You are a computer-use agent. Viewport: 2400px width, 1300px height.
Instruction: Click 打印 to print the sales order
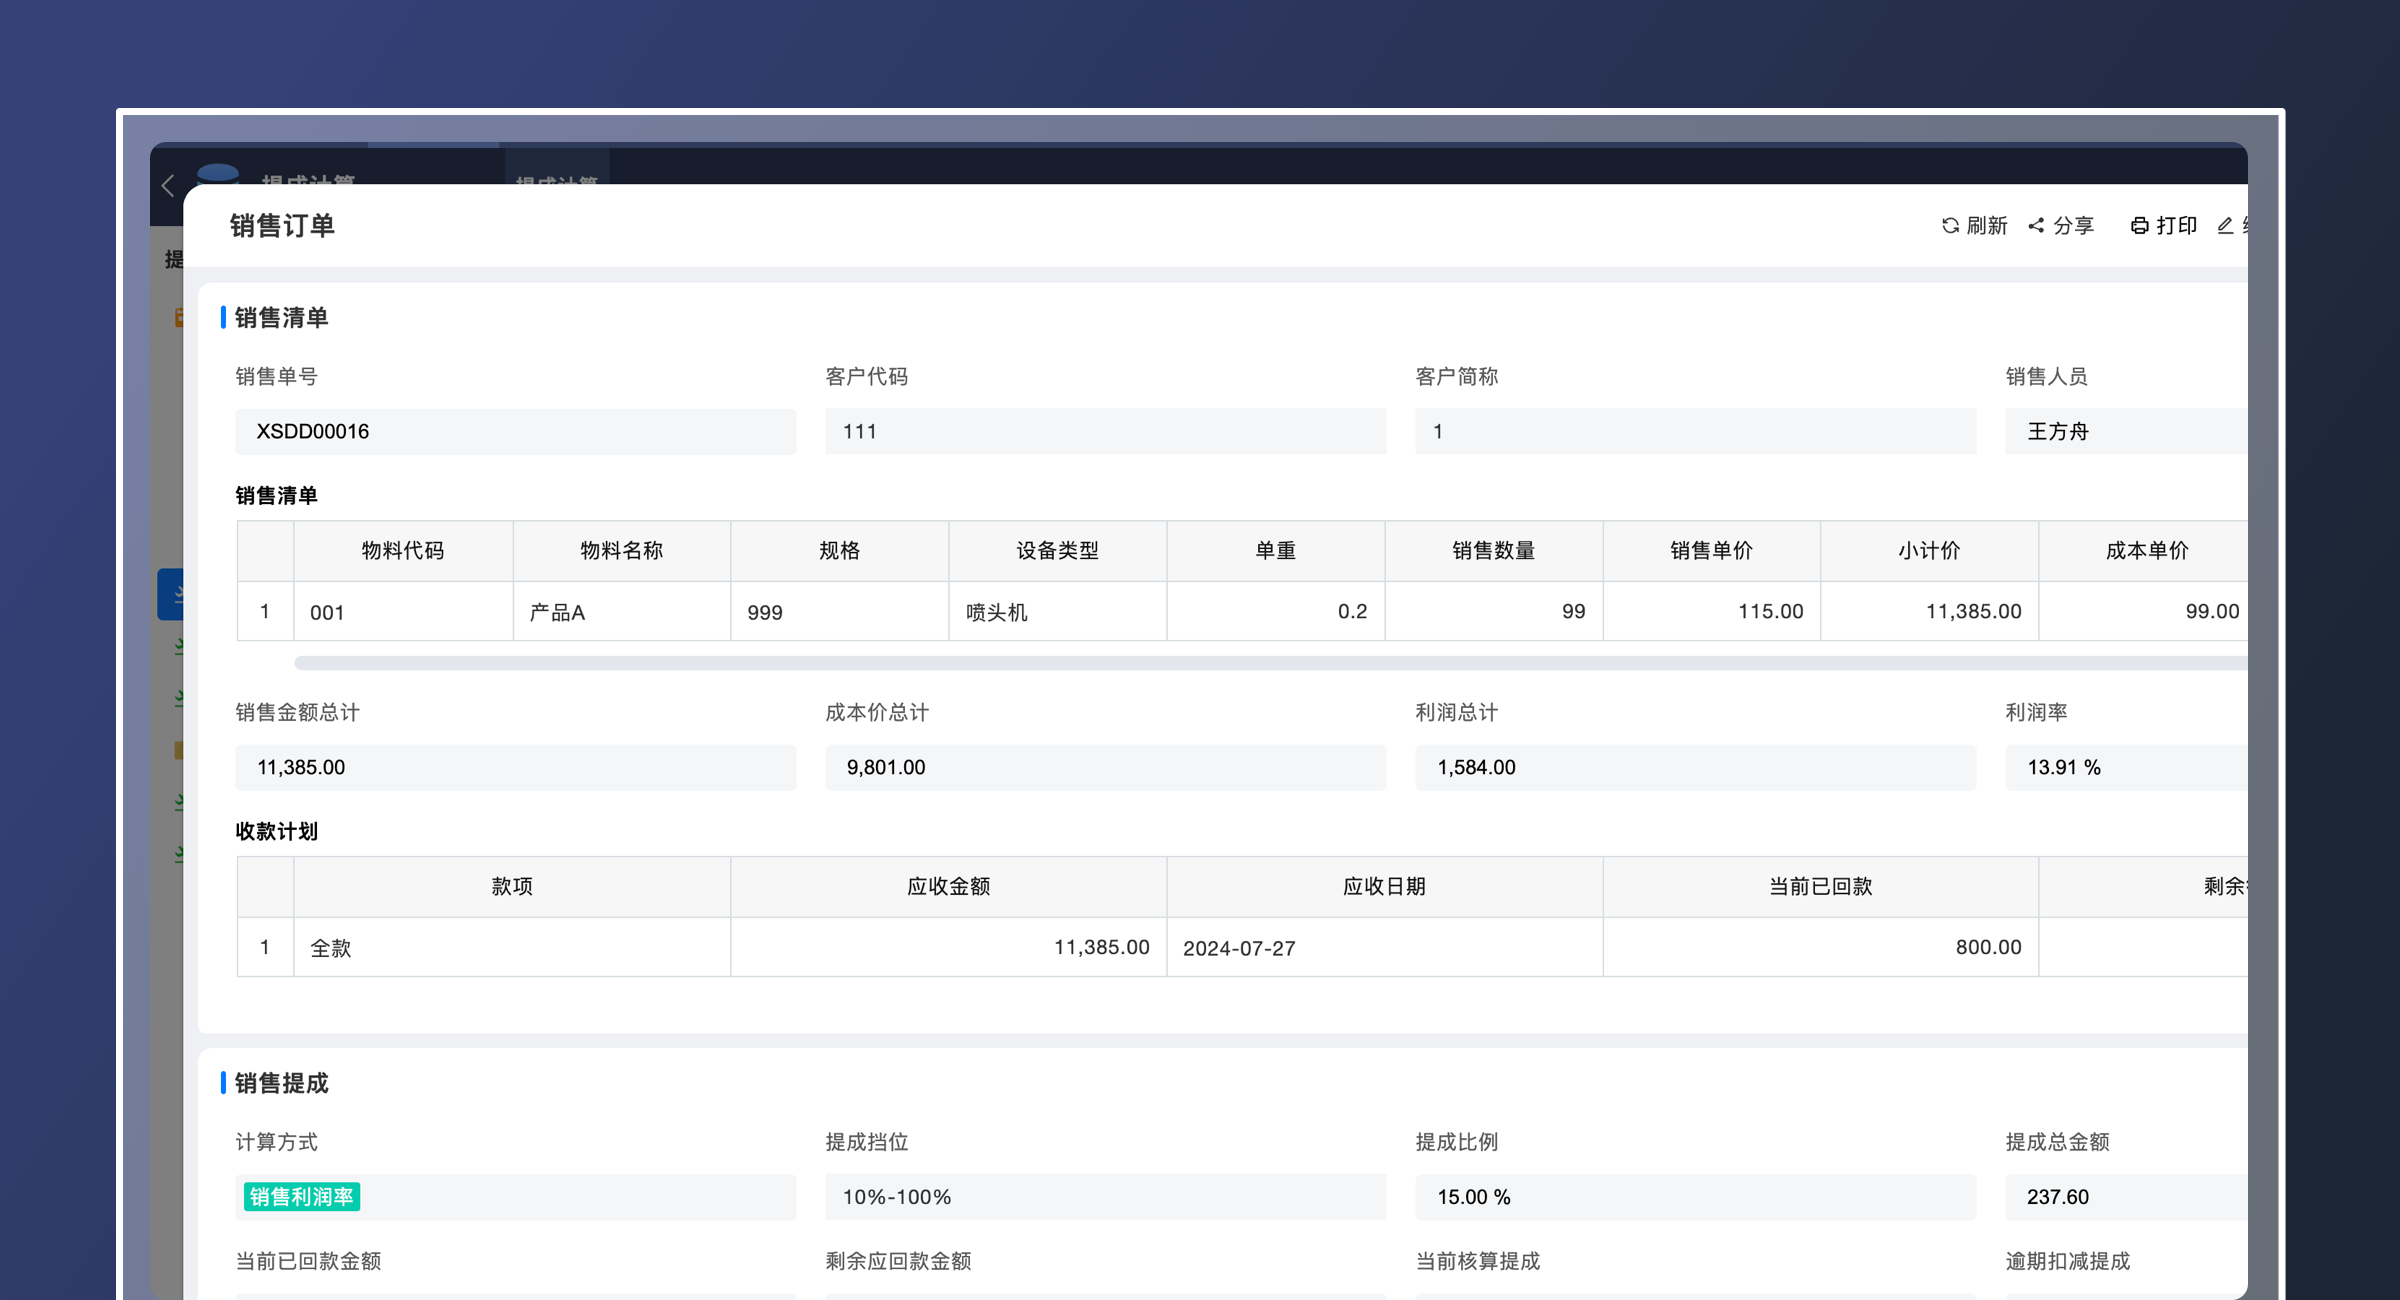[x=2163, y=225]
